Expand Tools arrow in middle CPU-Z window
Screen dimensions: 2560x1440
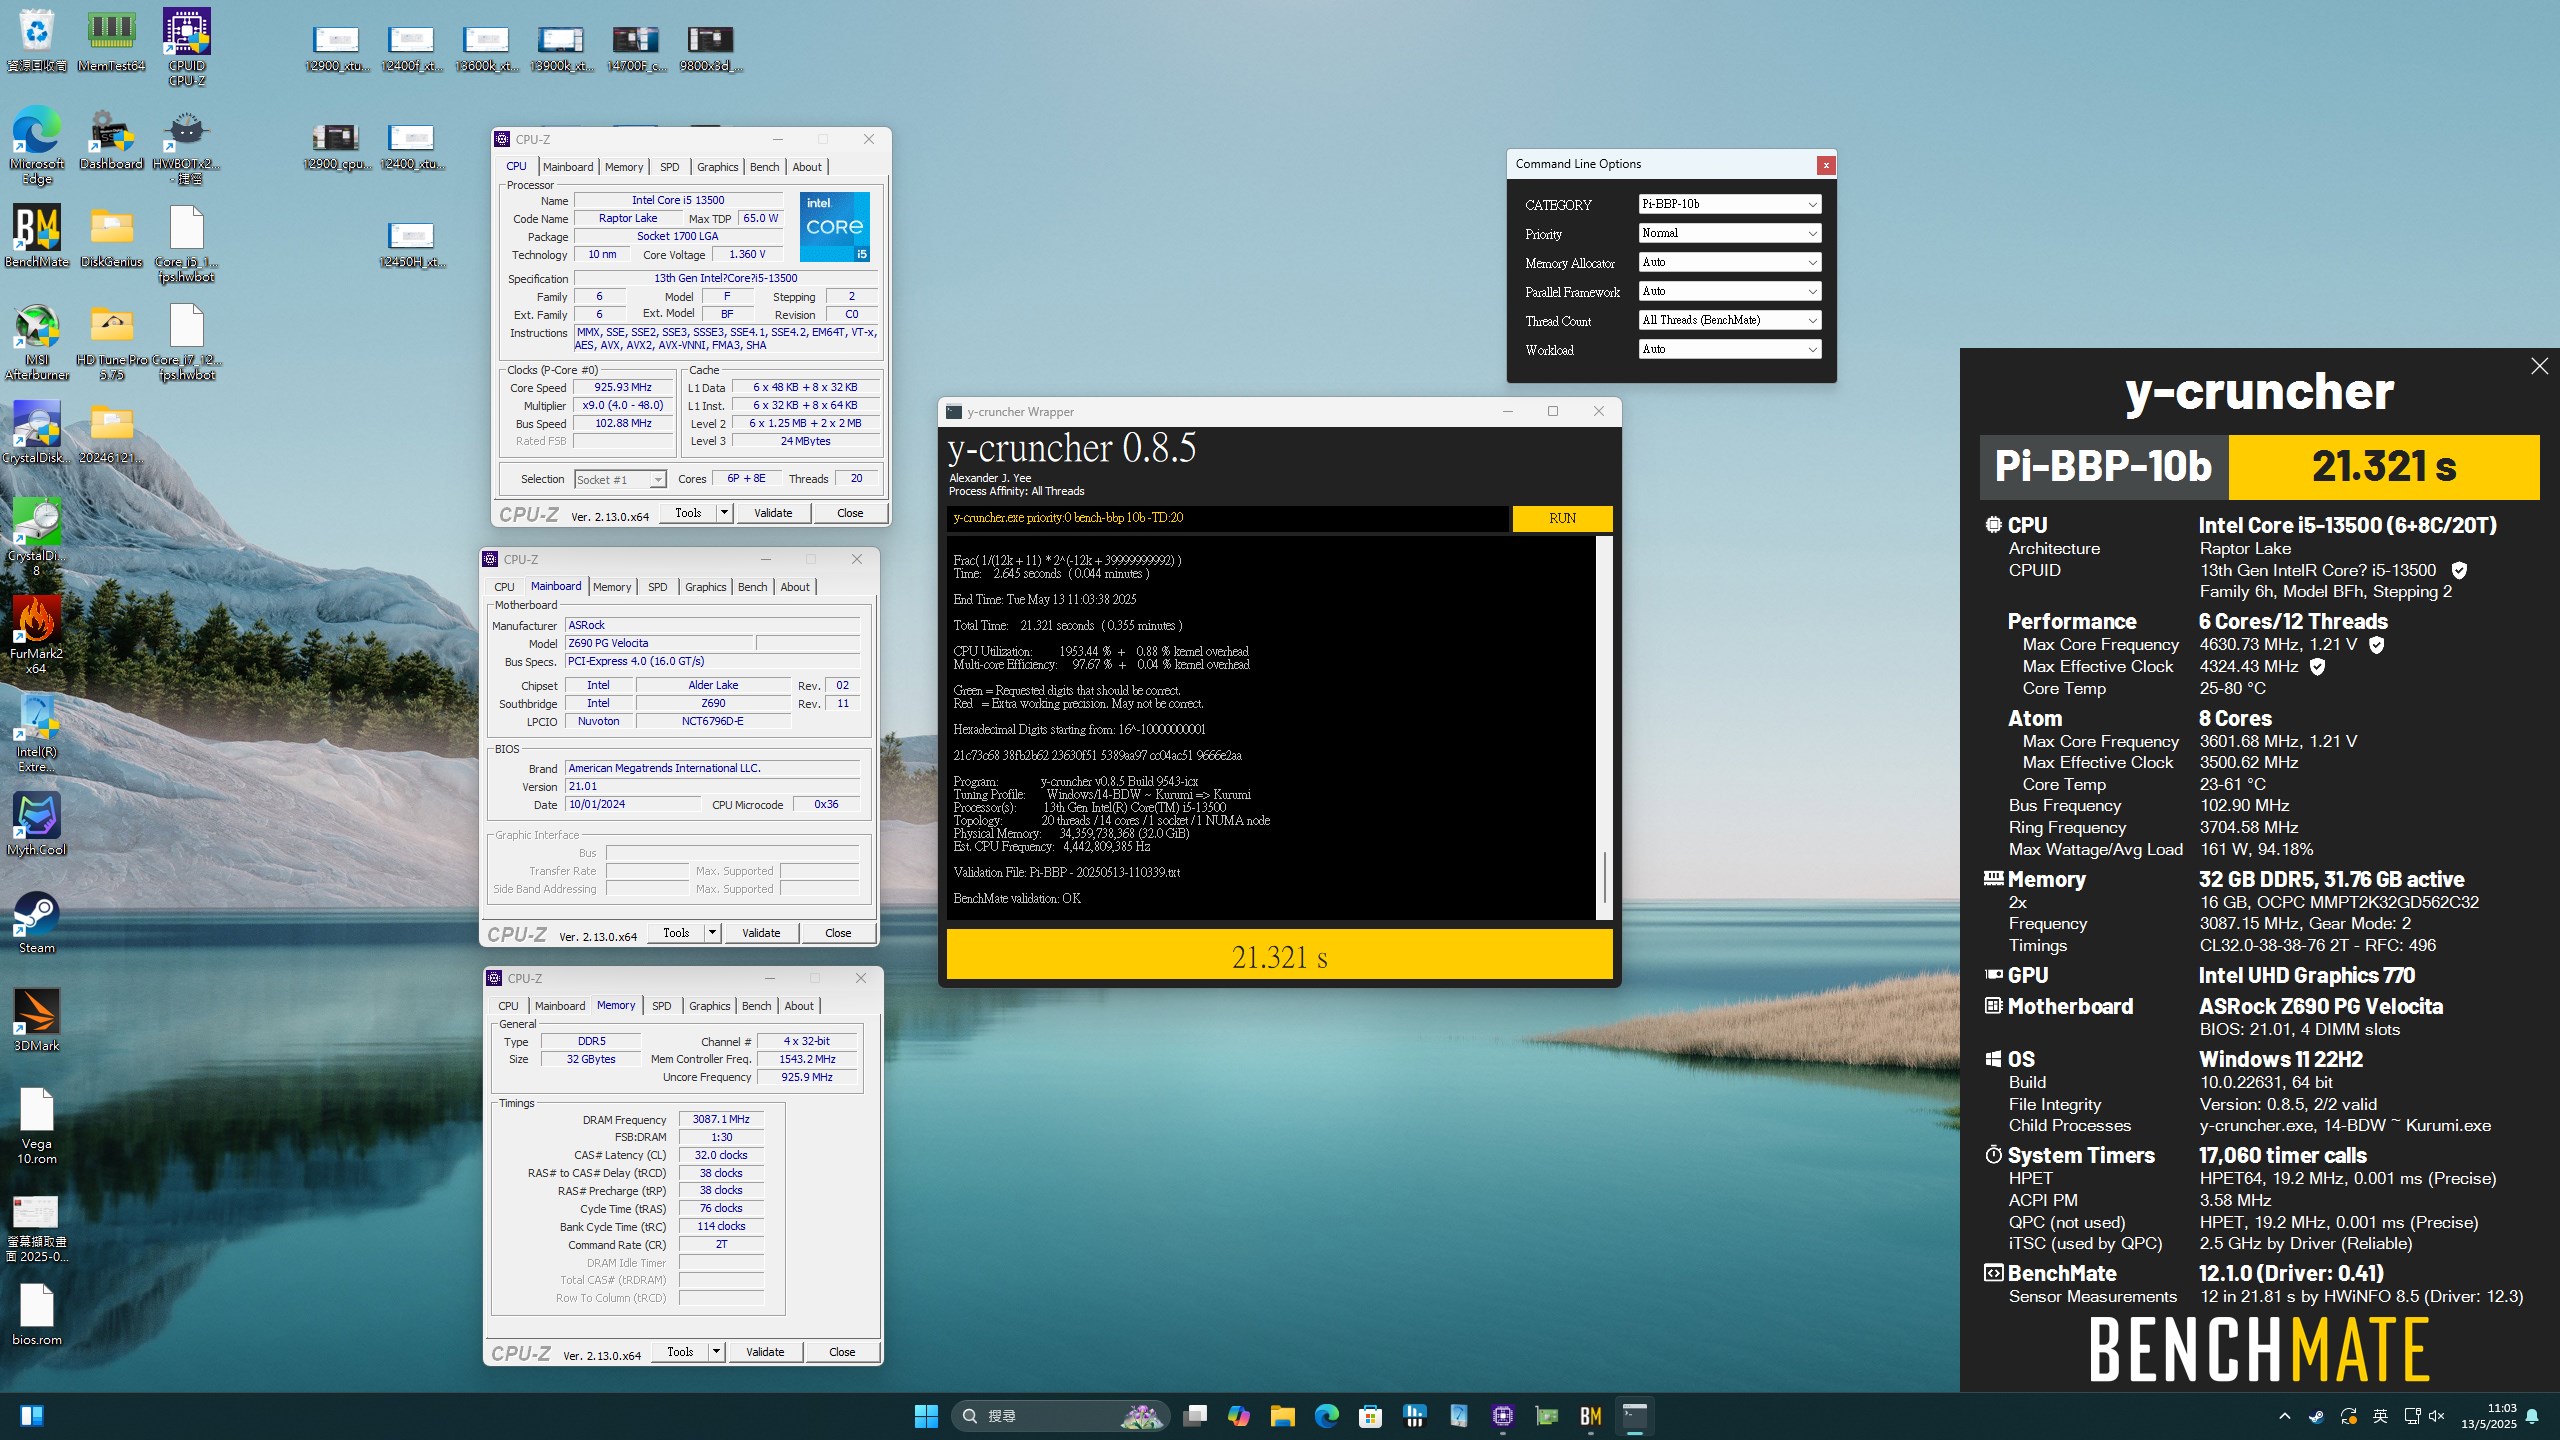click(713, 933)
